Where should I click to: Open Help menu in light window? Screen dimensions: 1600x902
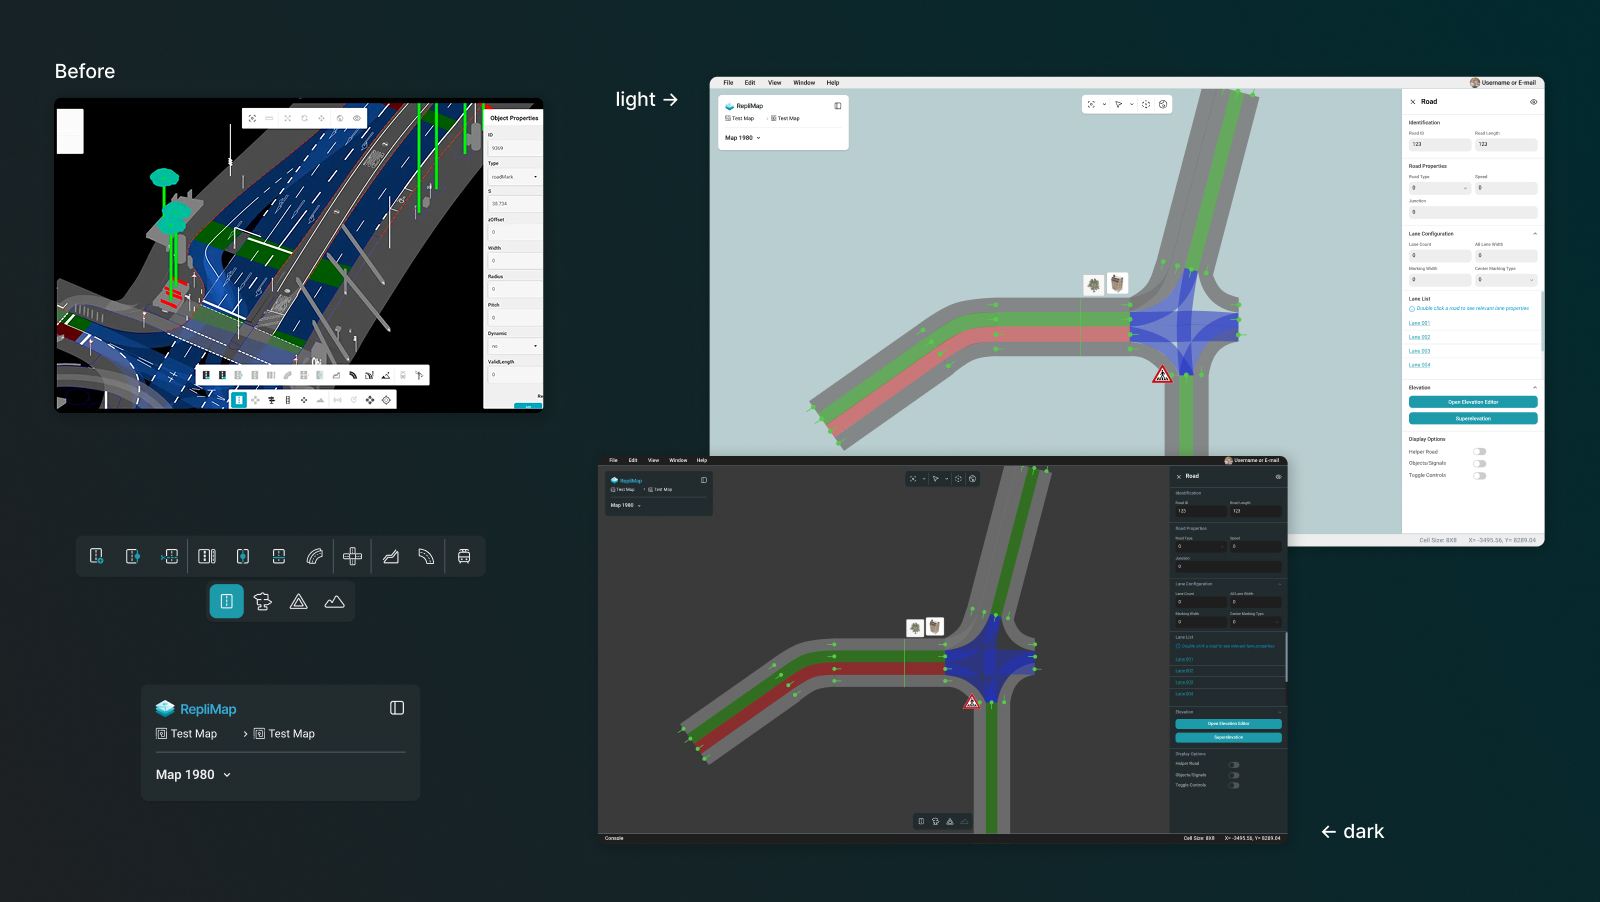click(833, 83)
